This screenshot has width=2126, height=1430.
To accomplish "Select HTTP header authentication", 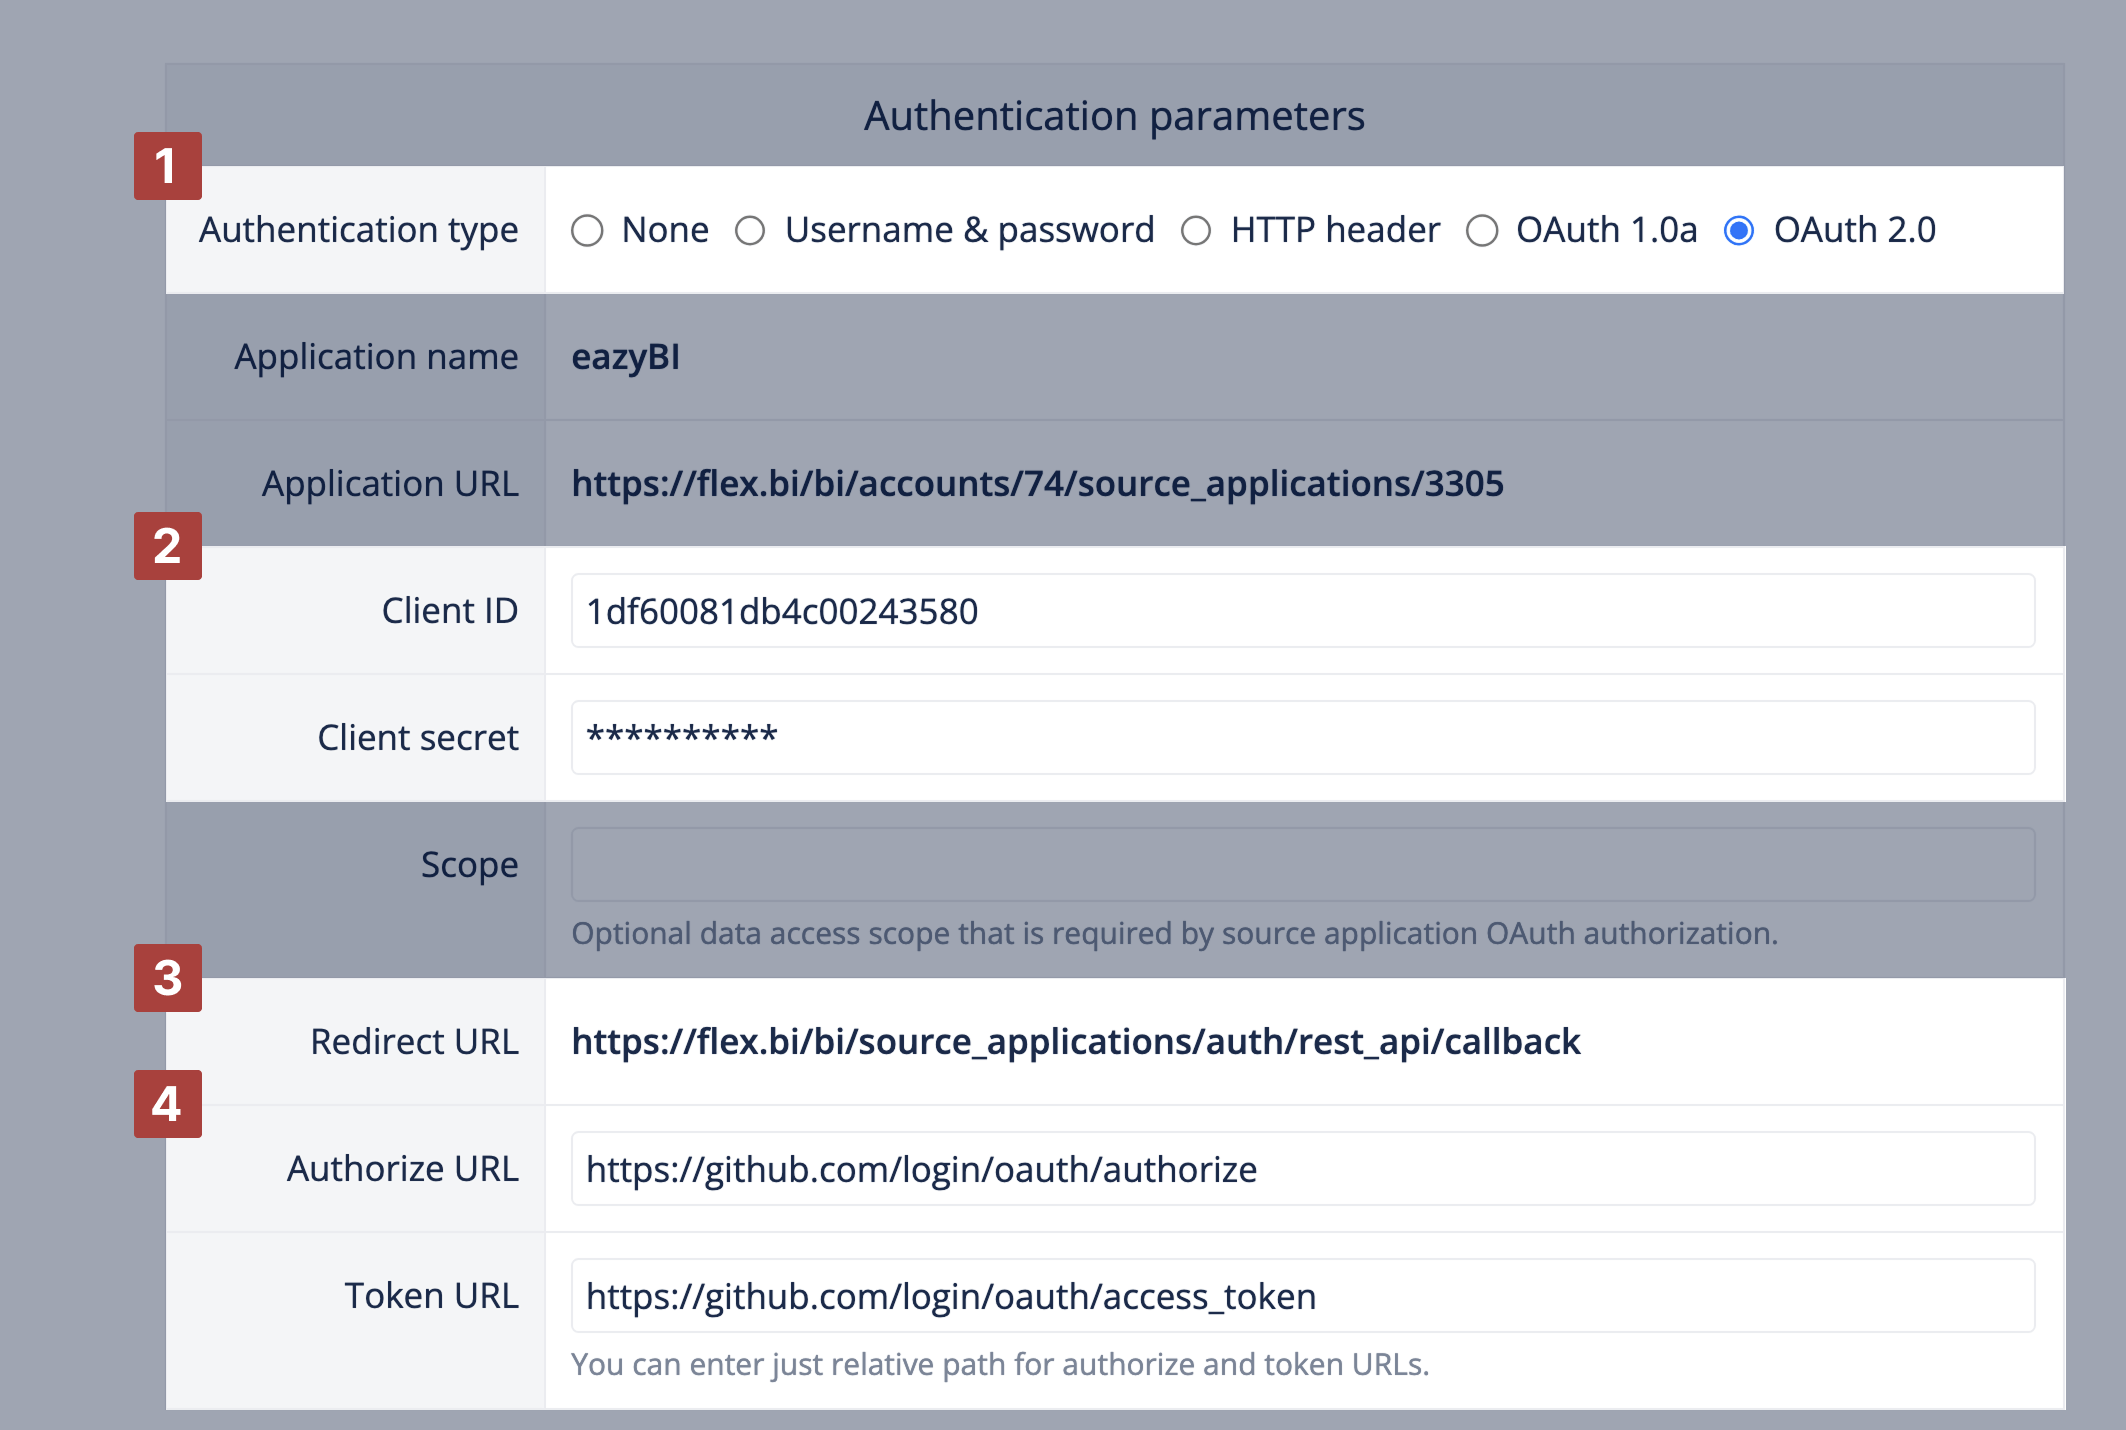I will pos(1196,229).
